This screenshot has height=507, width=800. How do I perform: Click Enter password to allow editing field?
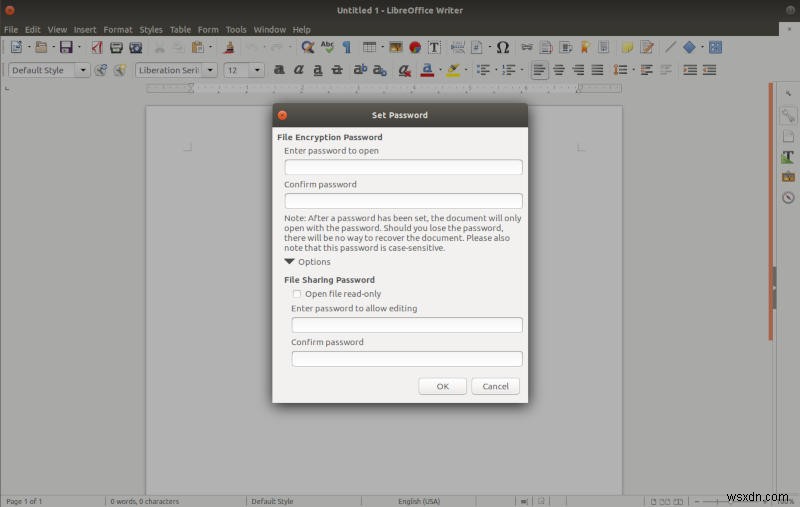tap(407, 325)
